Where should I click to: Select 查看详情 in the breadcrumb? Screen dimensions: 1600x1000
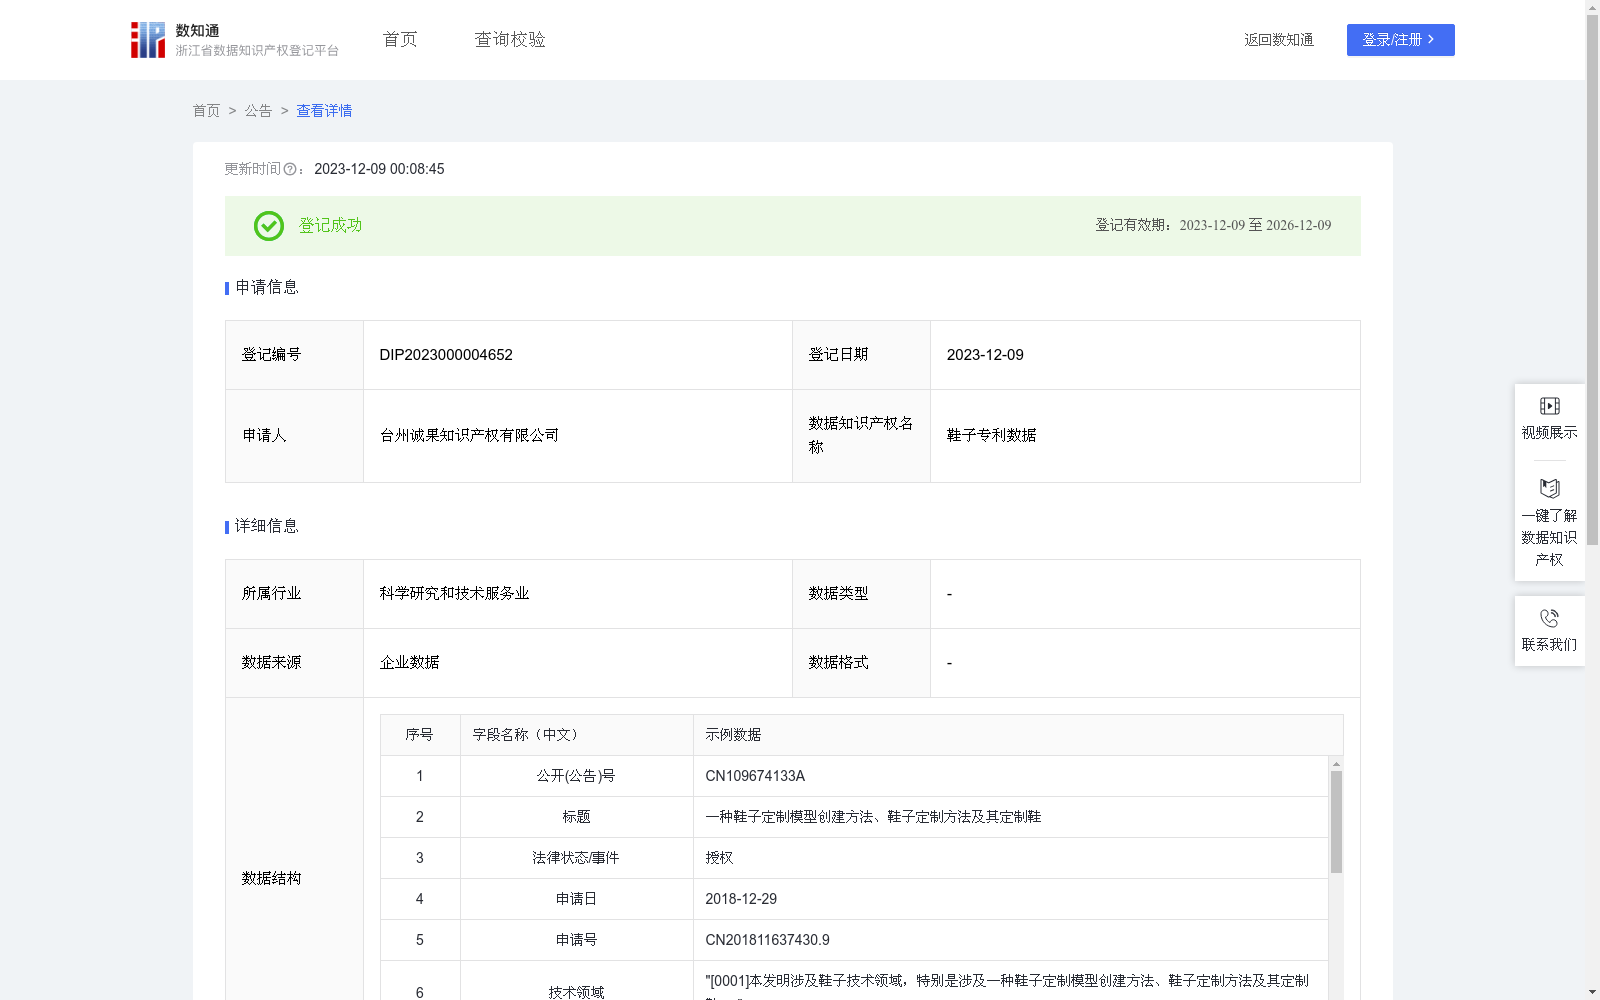324,111
